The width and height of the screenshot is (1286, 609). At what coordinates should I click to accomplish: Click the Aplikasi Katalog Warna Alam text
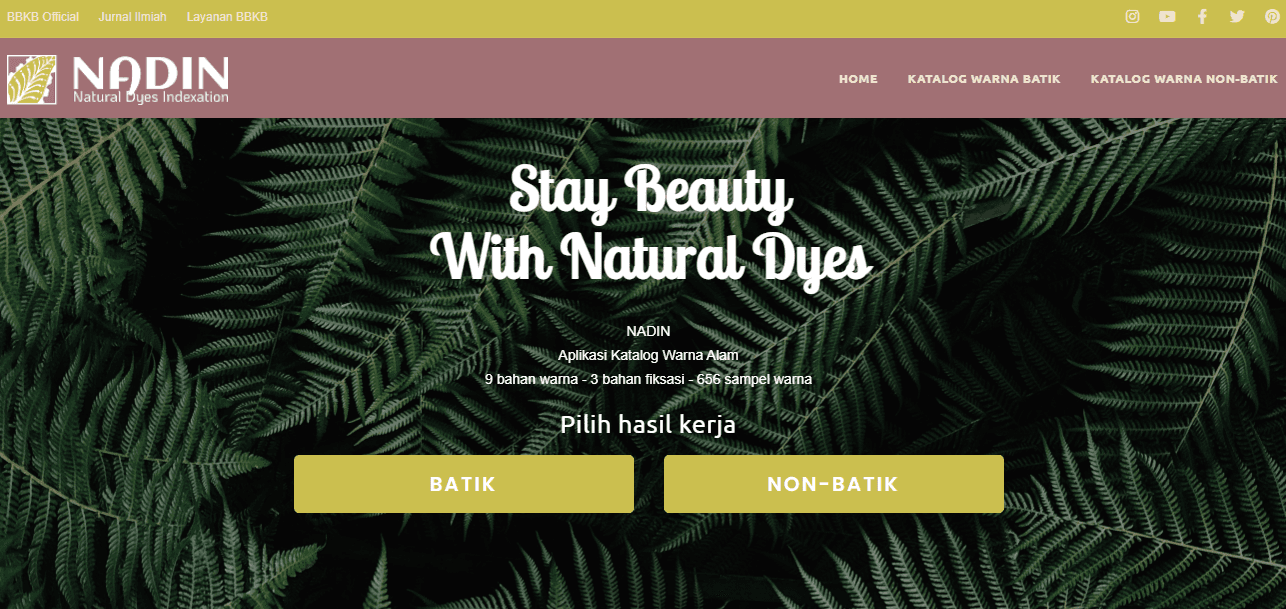pyautogui.click(x=648, y=355)
